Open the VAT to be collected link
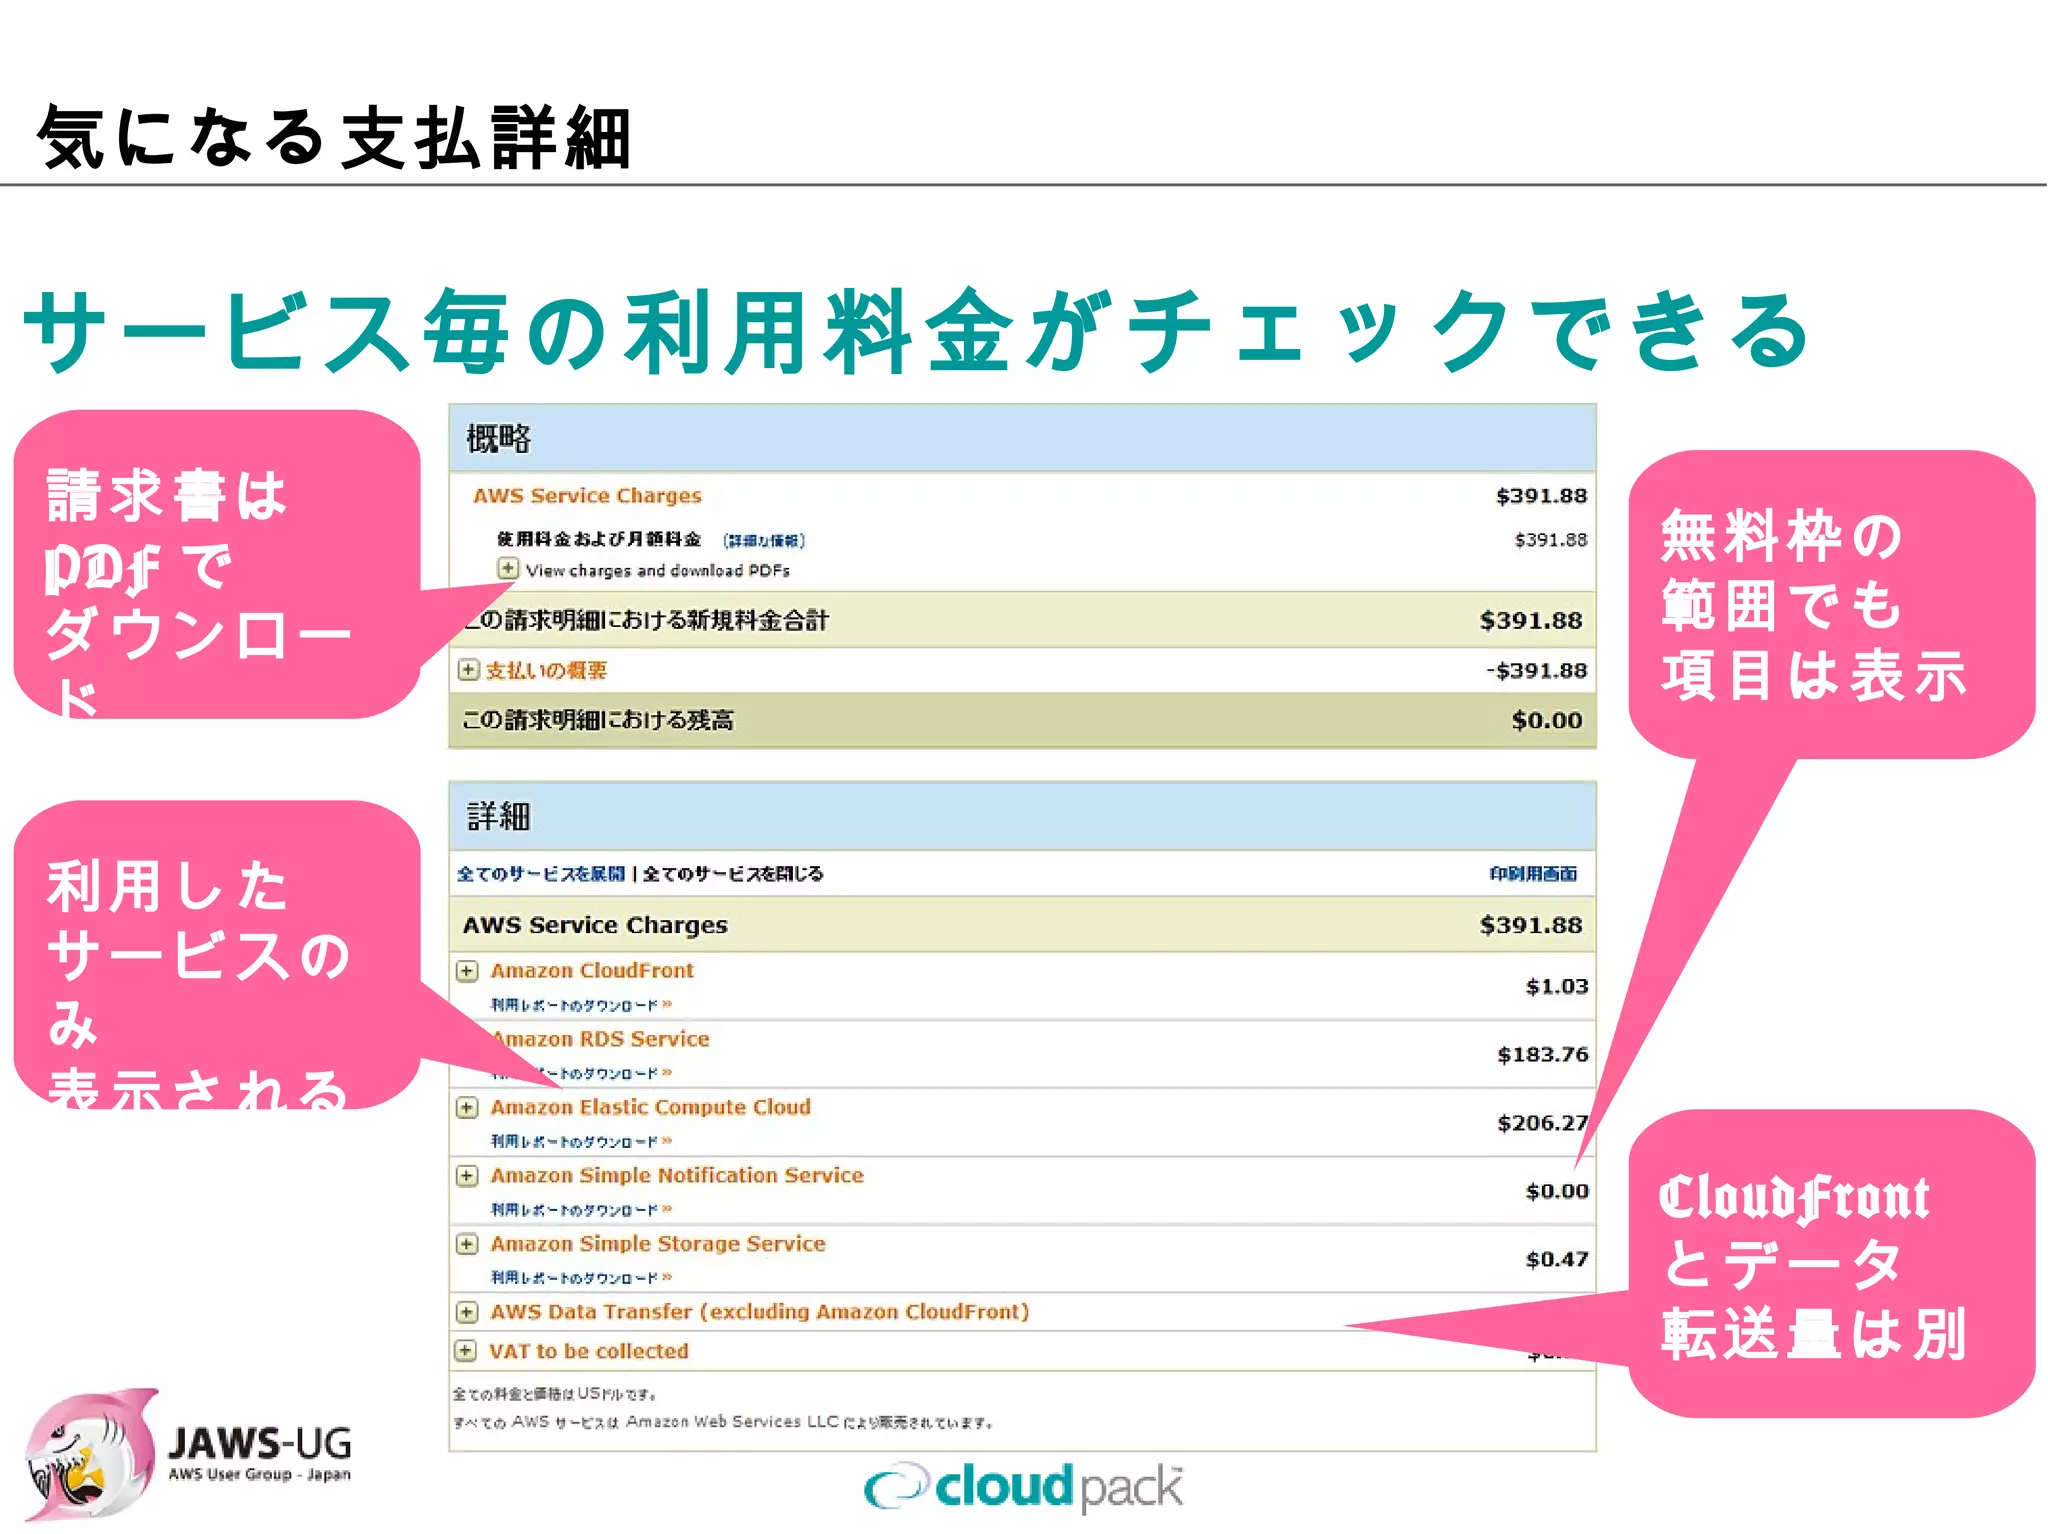 588,1351
